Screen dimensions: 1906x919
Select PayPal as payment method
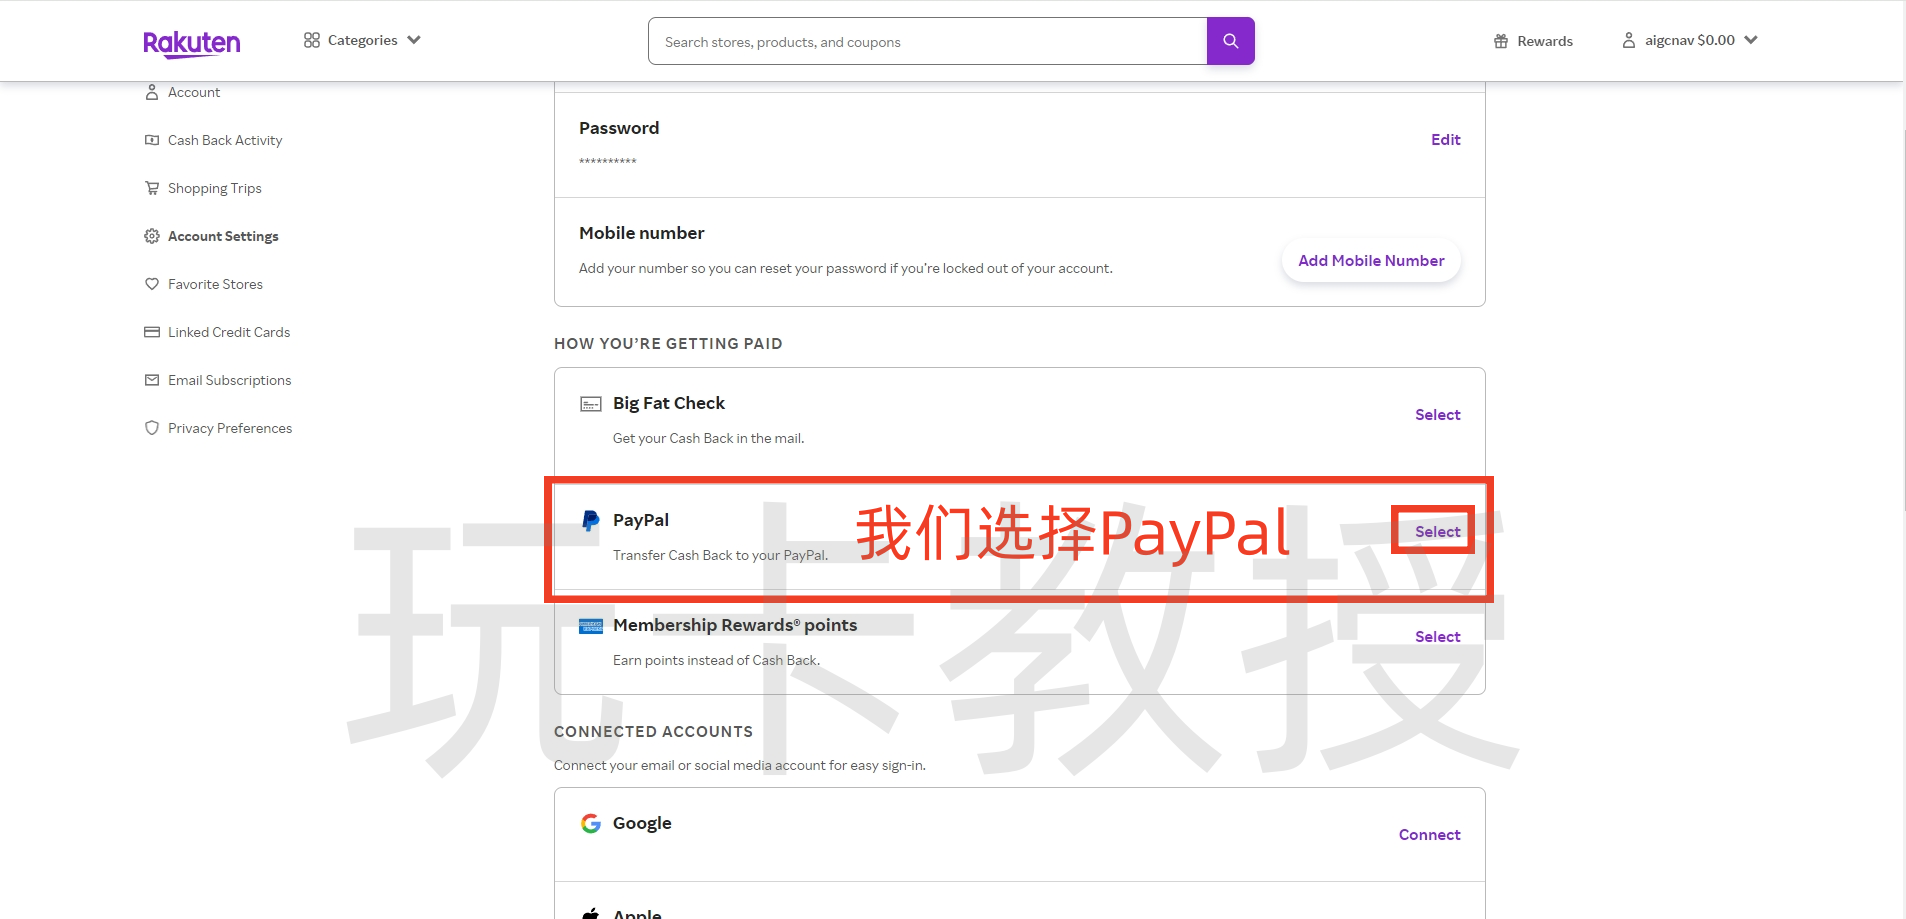1437,532
